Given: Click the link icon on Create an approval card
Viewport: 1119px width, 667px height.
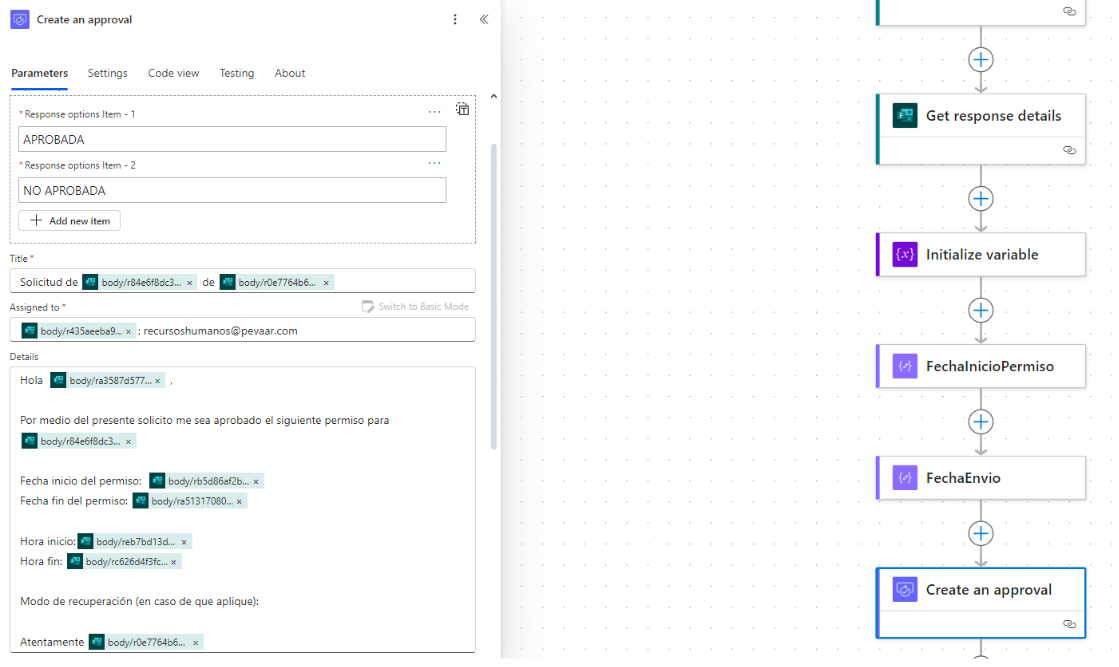Looking at the screenshot, I should [x=1069, y=624].
